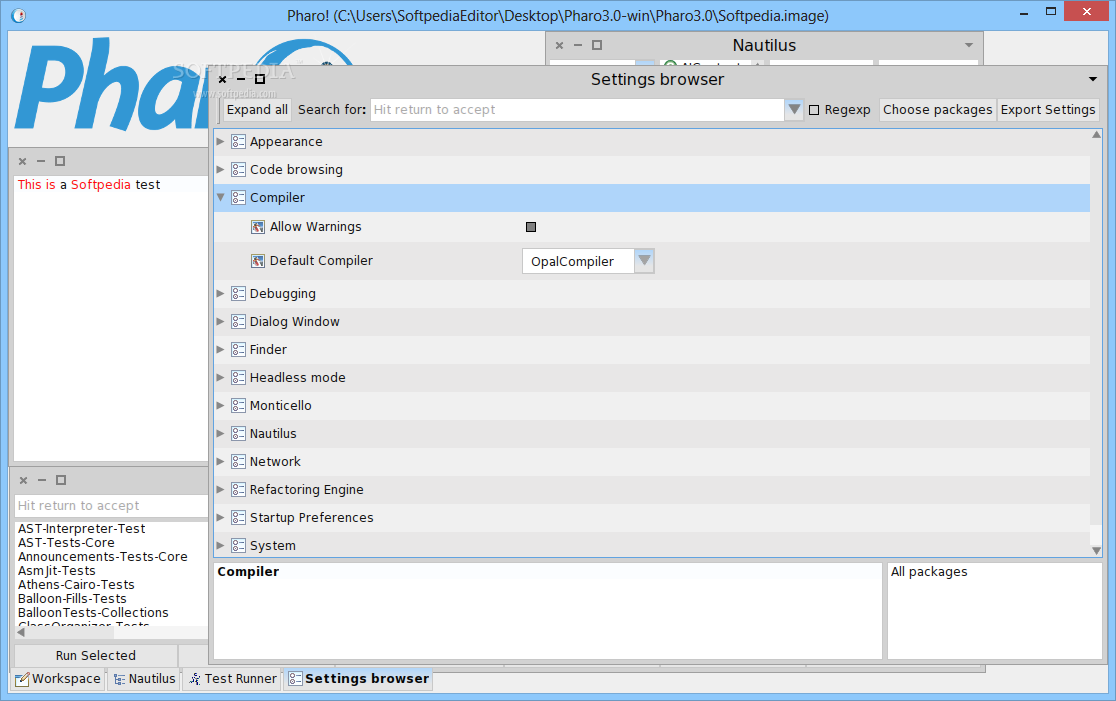Select AST-Tests-Core in the package list

tap(66, 542)
